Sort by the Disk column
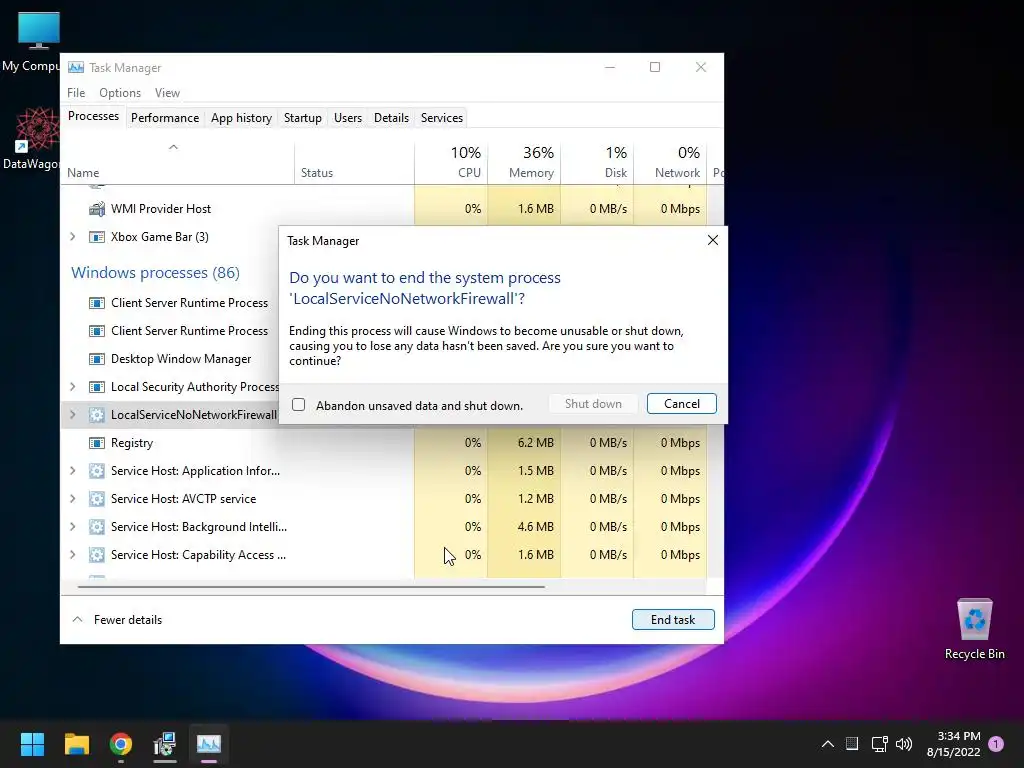 tap(597, 162)
